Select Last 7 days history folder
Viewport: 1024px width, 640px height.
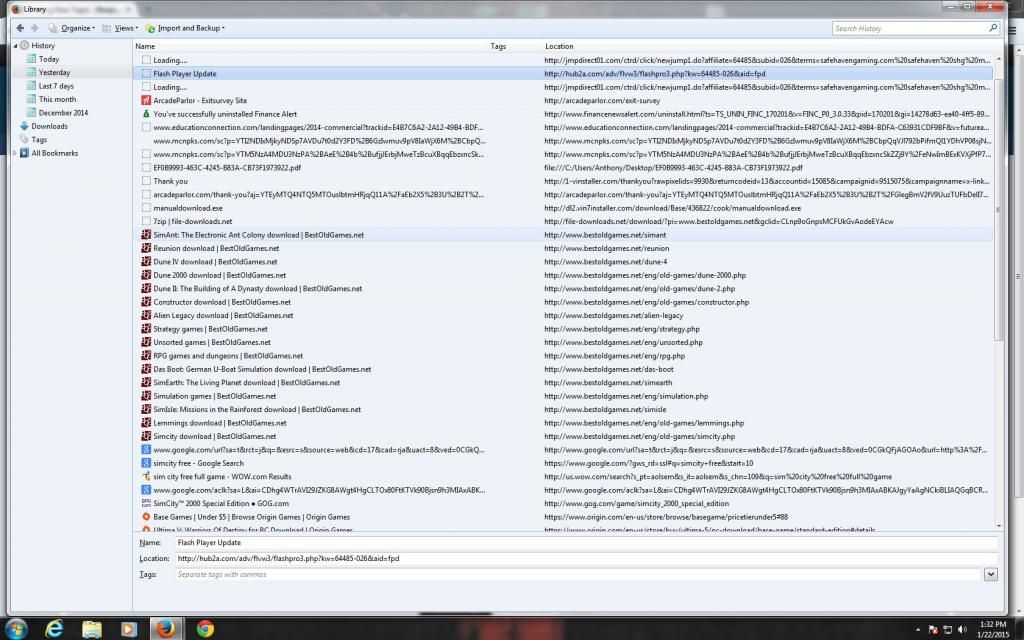click(56, 86)
